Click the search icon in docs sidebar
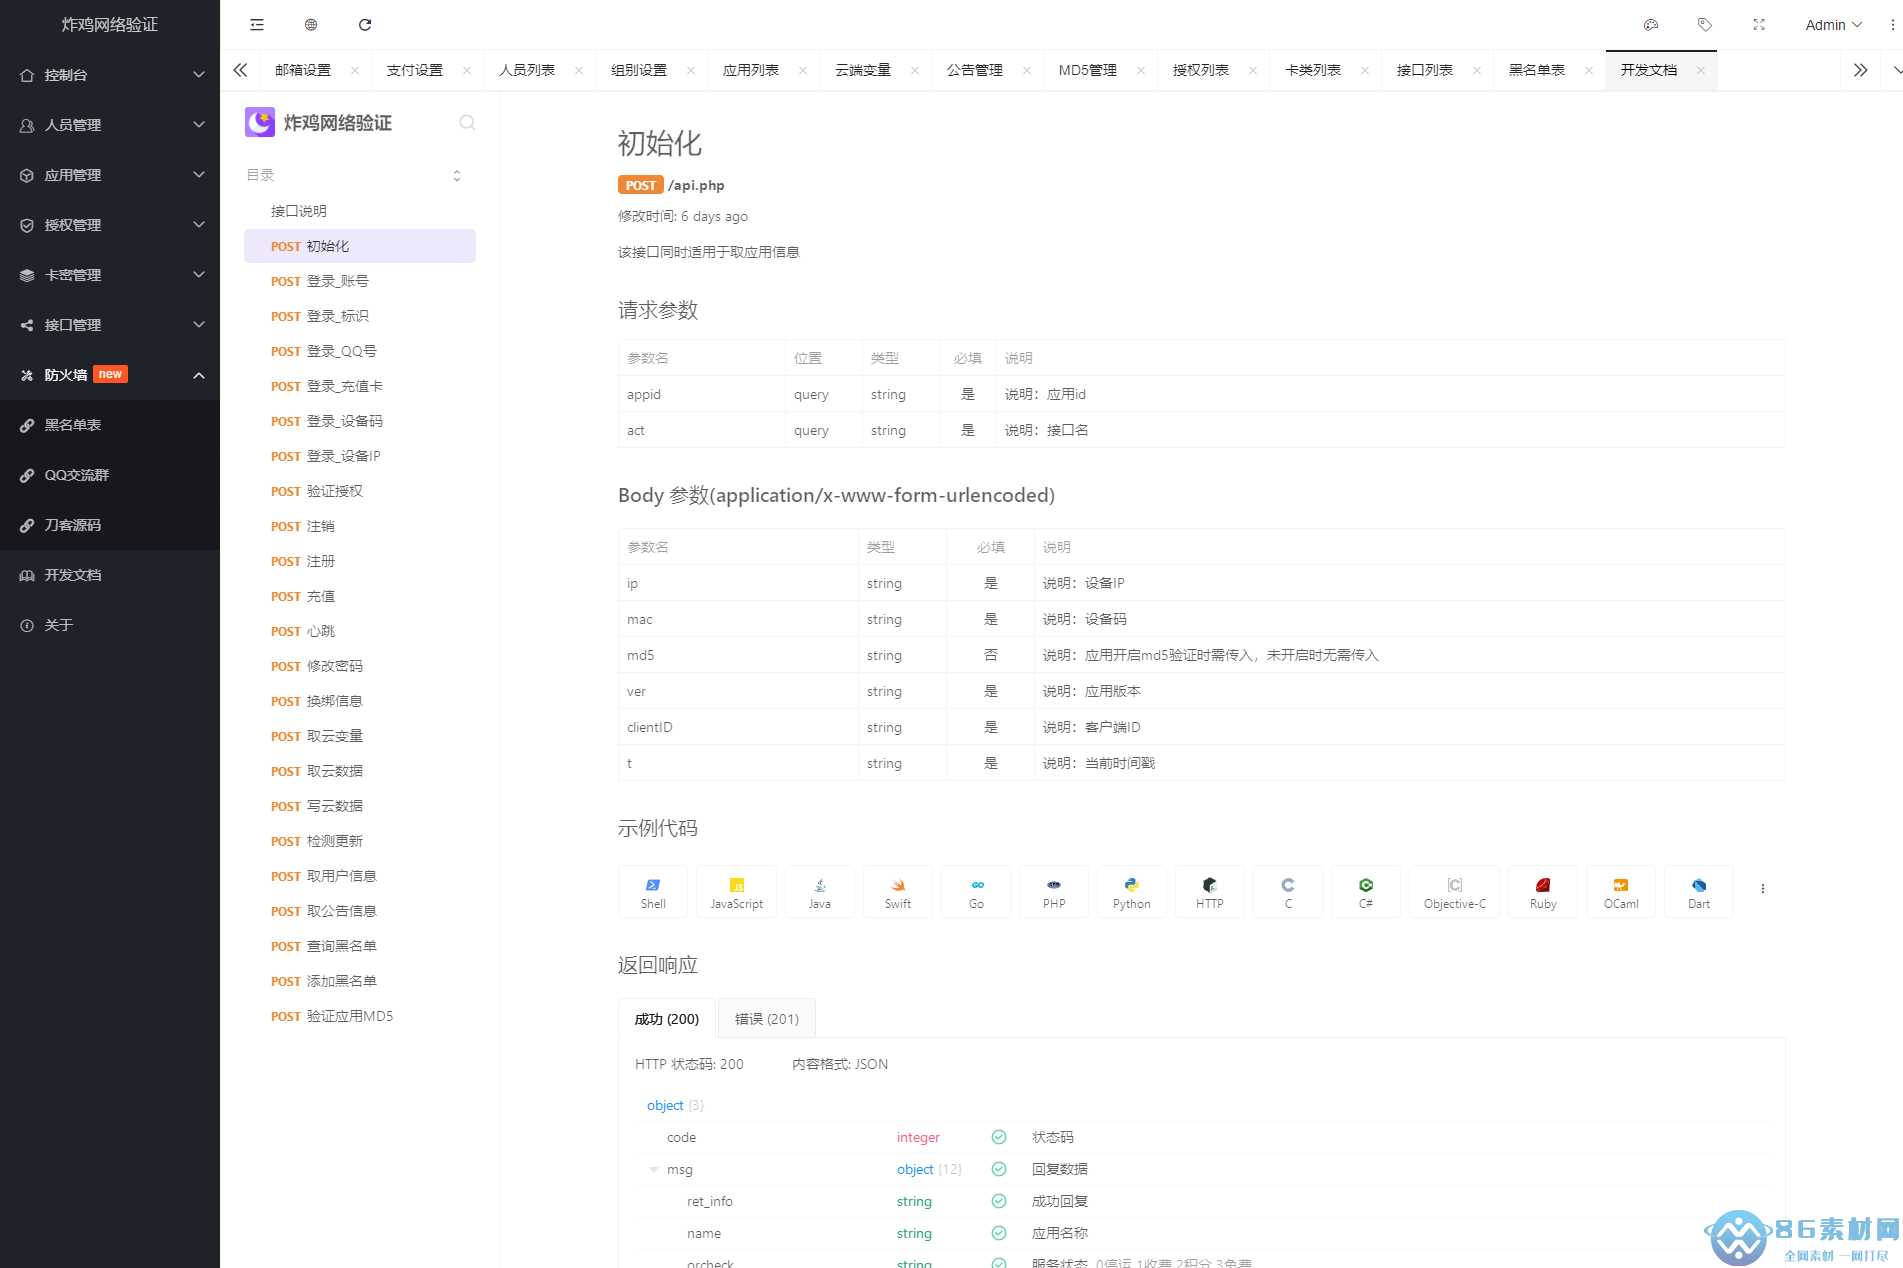 pyautogui.click(x=467, y=123)
